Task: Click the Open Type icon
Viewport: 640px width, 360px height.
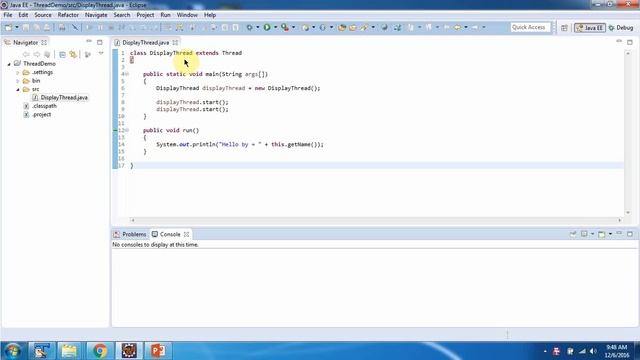Action: [x=342, y=27]
